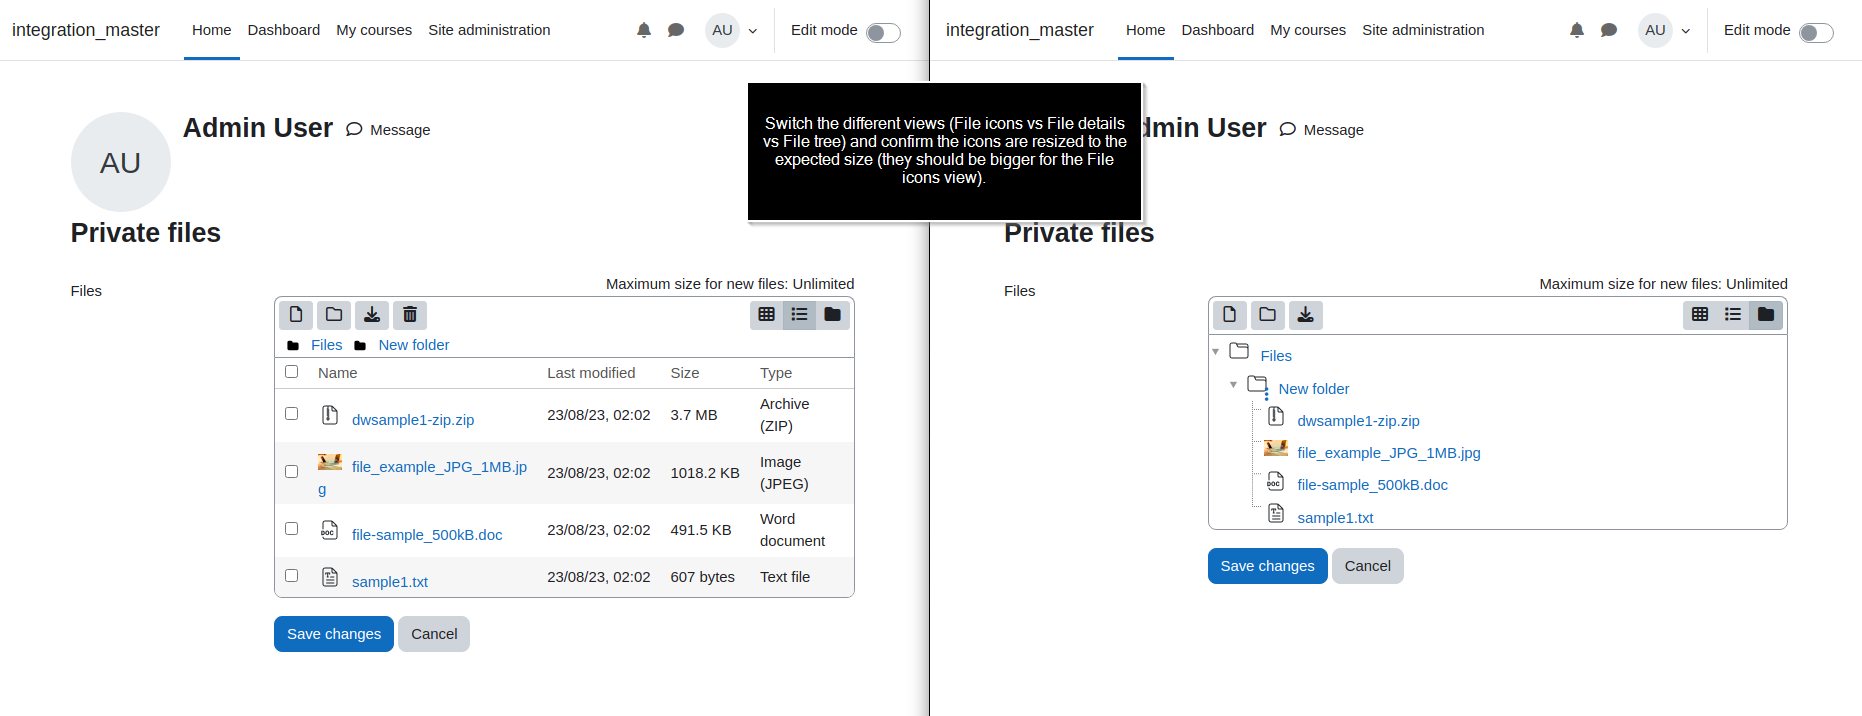This screenshot has width=1862, height=716.
Task: Click Save changes button in right window
Action: pos(1268,566)
